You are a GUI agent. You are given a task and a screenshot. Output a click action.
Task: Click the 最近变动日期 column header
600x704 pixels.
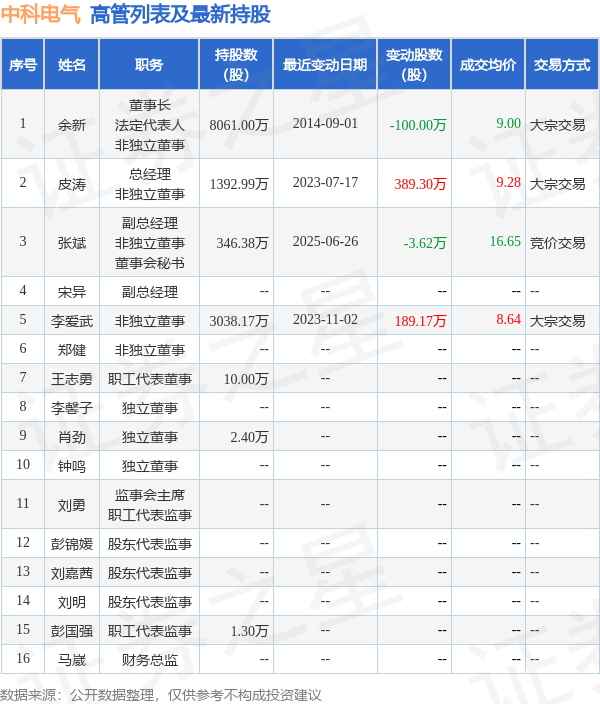coord(324,65)
